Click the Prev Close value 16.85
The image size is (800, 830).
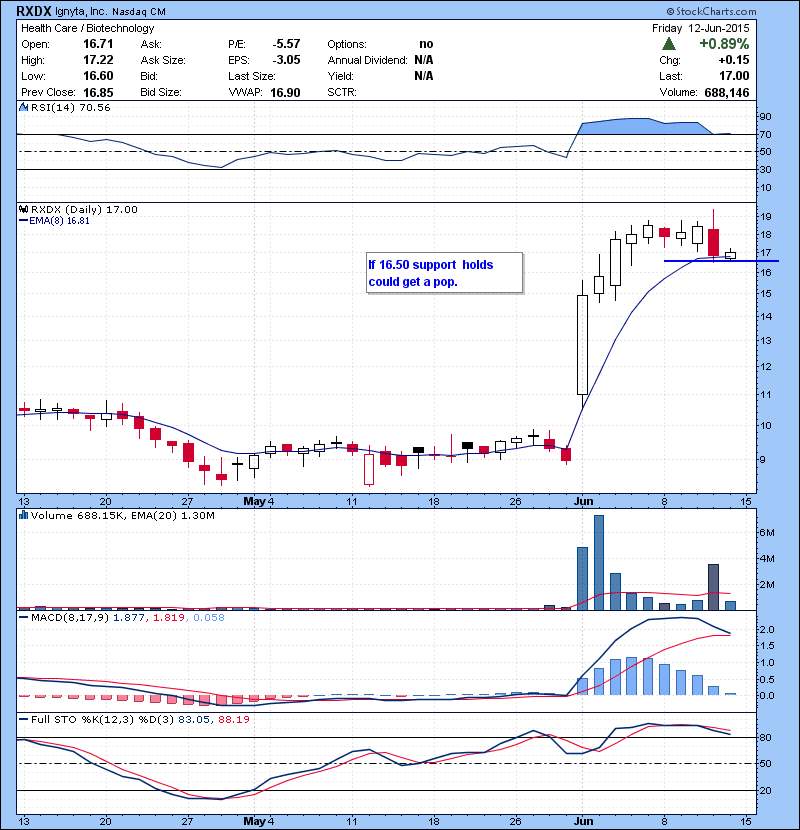98,93
